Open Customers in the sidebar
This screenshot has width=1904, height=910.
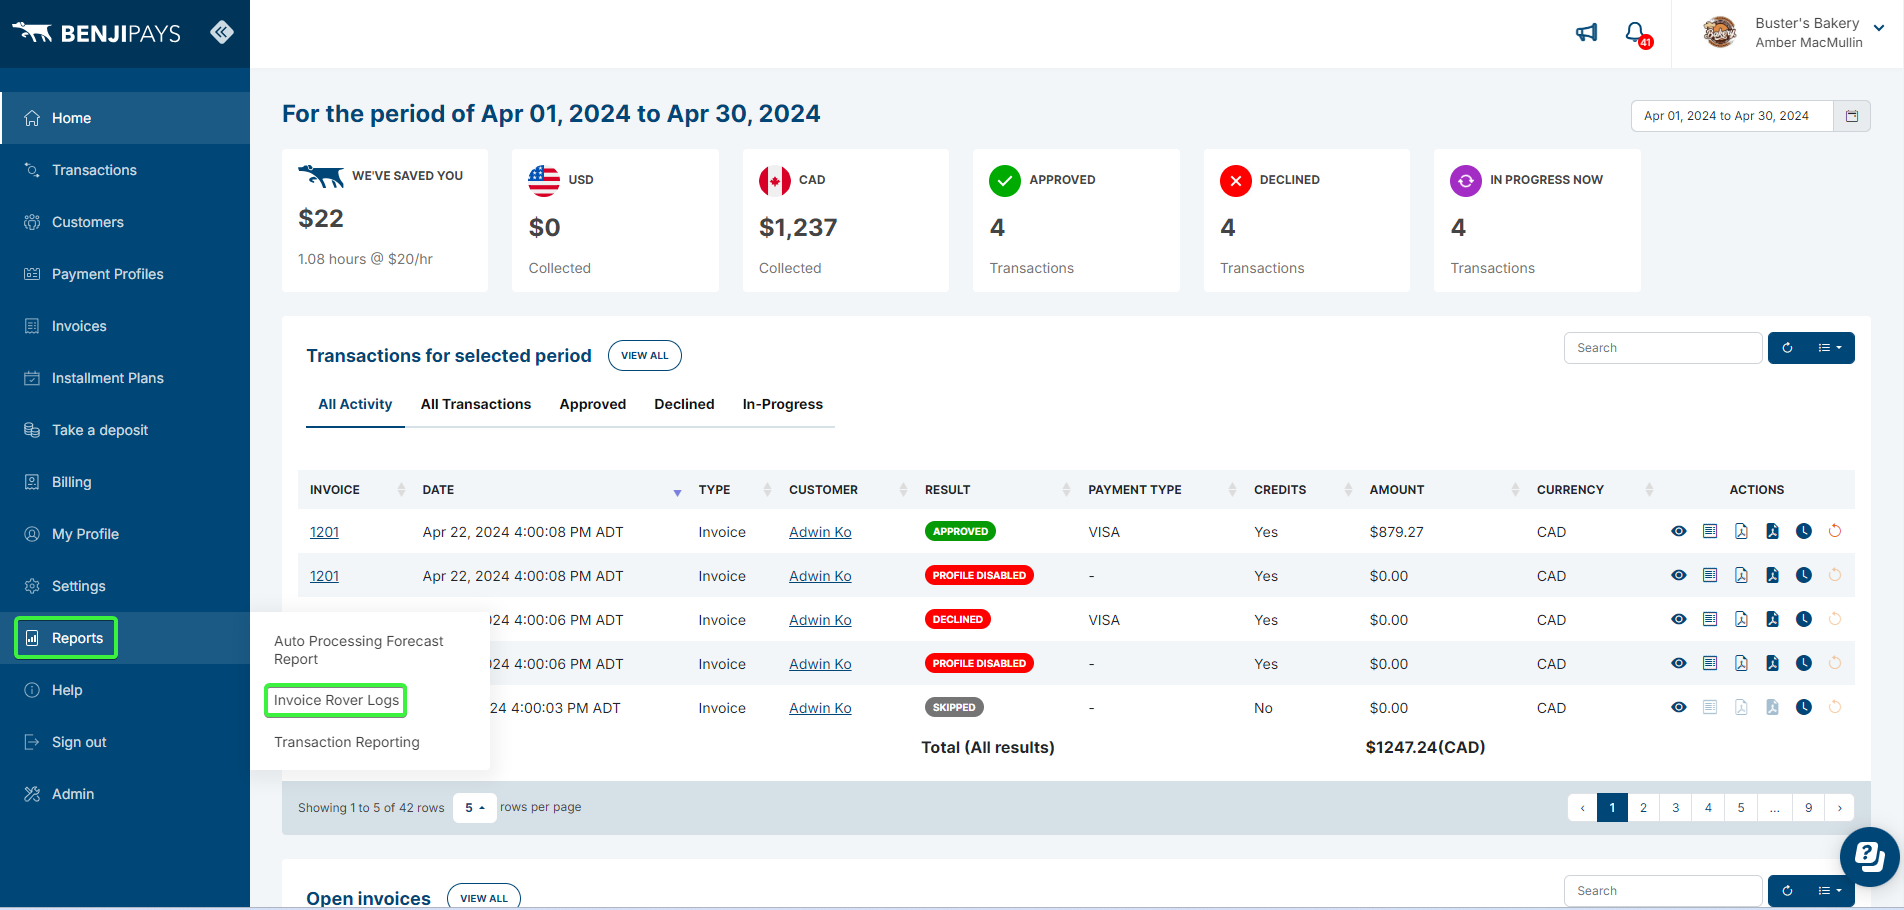[x=88, y=222]
